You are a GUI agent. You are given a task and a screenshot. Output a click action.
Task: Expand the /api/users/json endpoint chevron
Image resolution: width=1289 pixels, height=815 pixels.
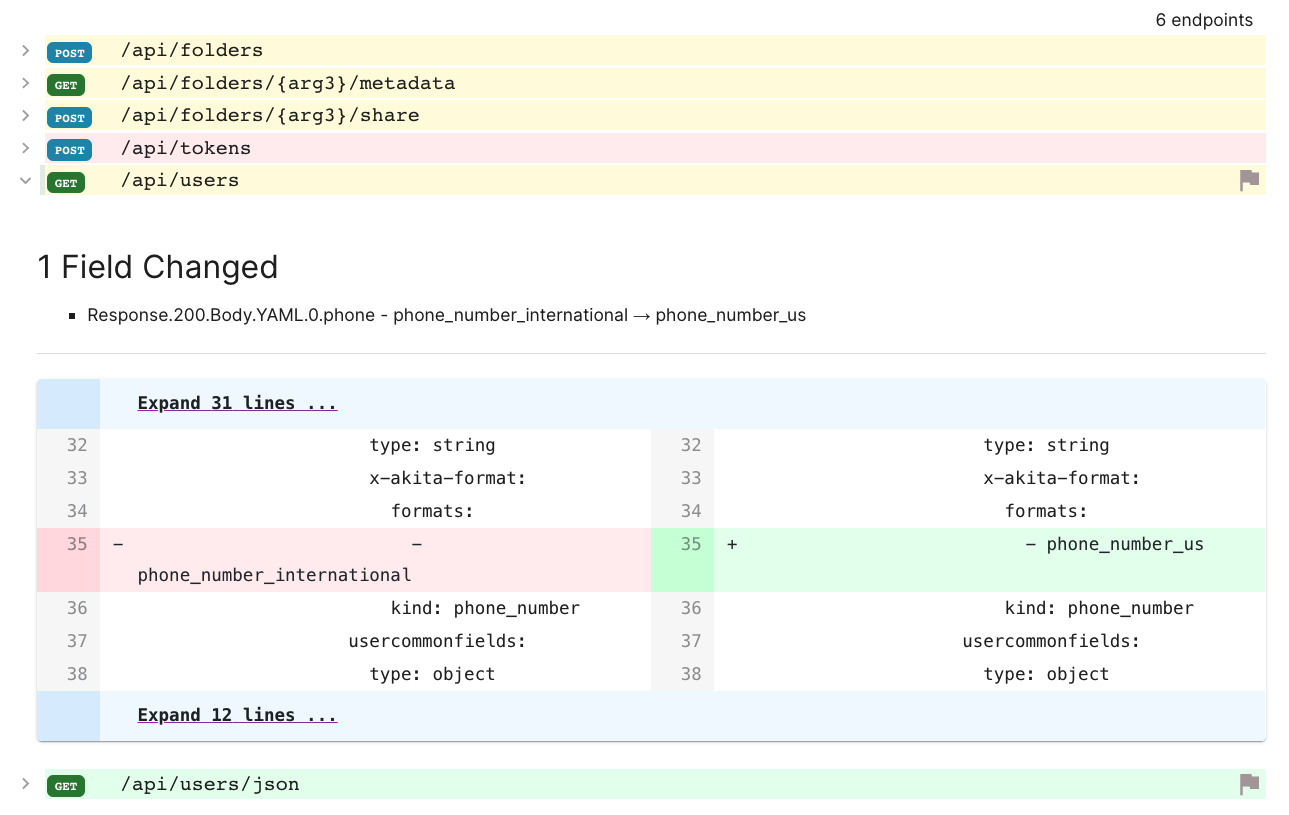tap(26, 784)
